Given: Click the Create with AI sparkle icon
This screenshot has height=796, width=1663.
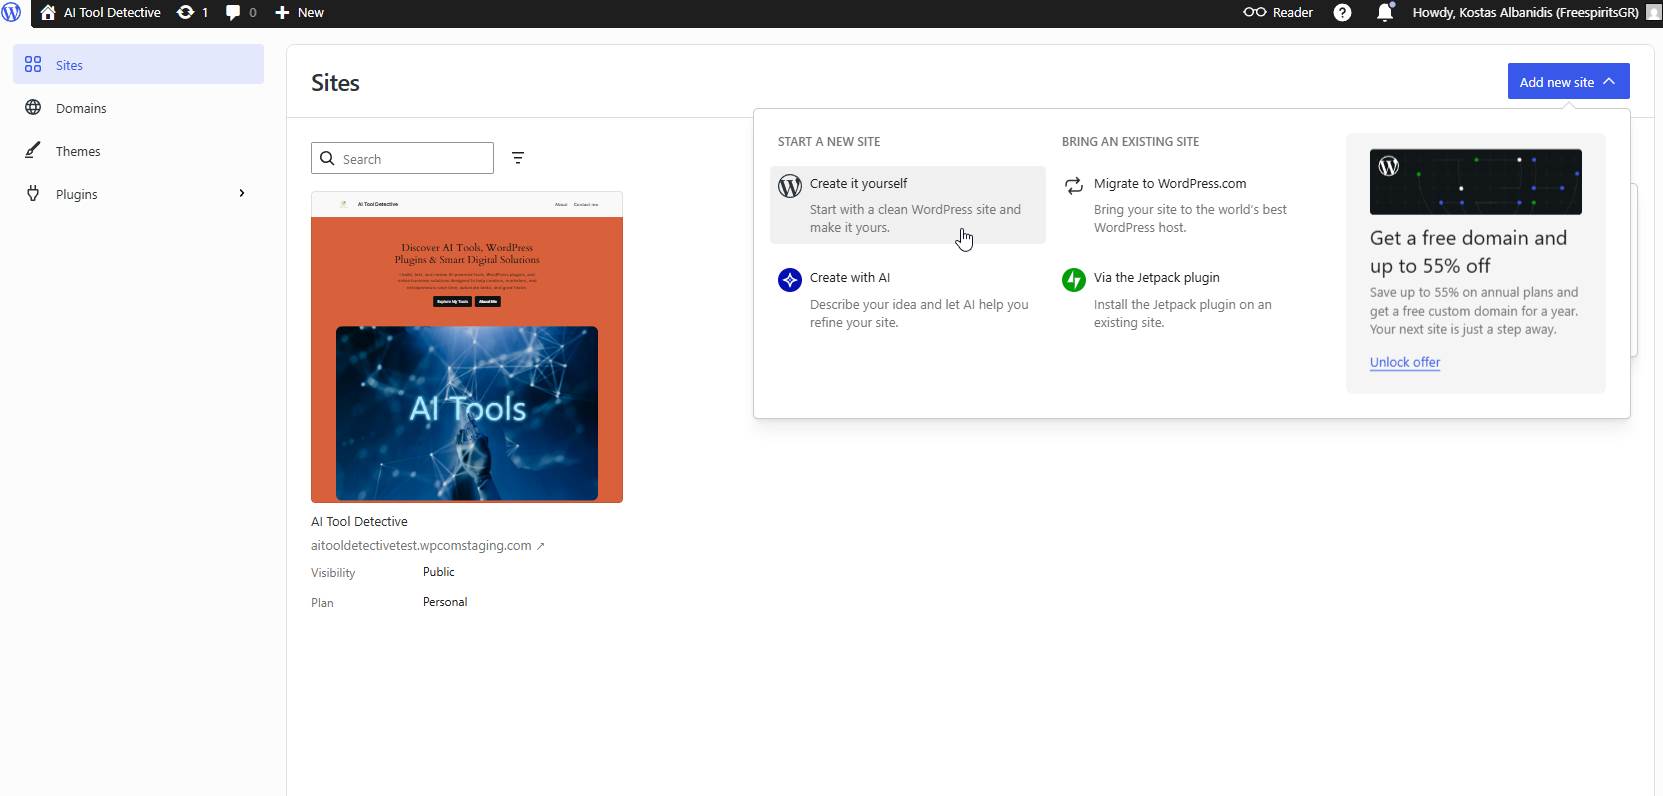Looking at the screenshot, I should (790, 280).
